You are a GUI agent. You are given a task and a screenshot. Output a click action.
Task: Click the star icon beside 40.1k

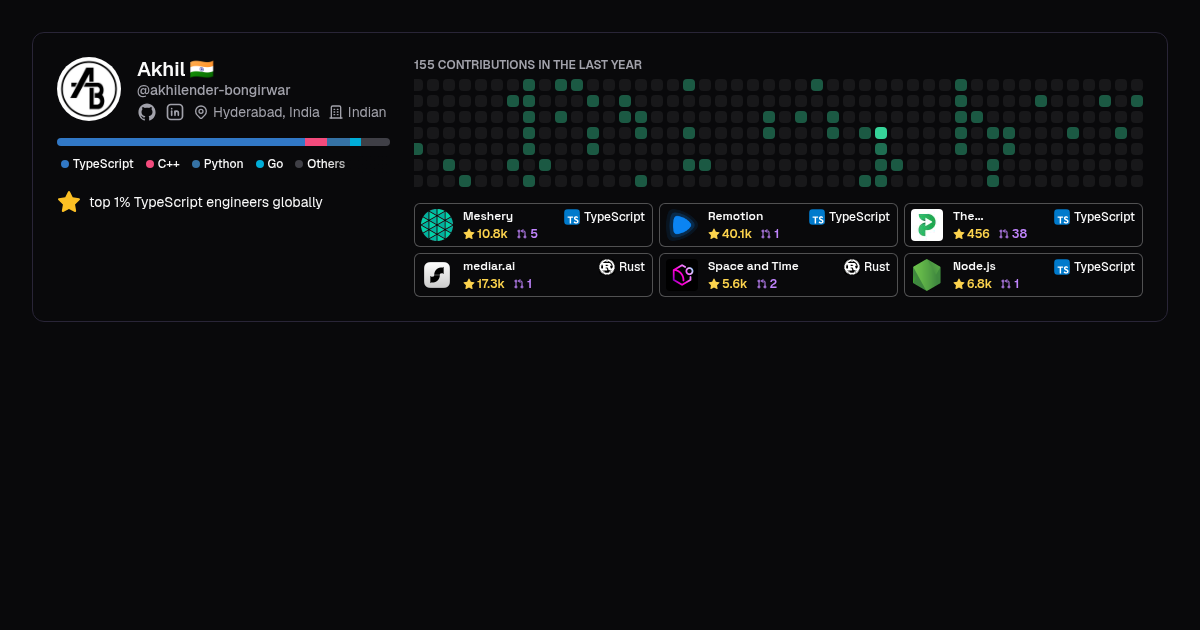[714, 234]
